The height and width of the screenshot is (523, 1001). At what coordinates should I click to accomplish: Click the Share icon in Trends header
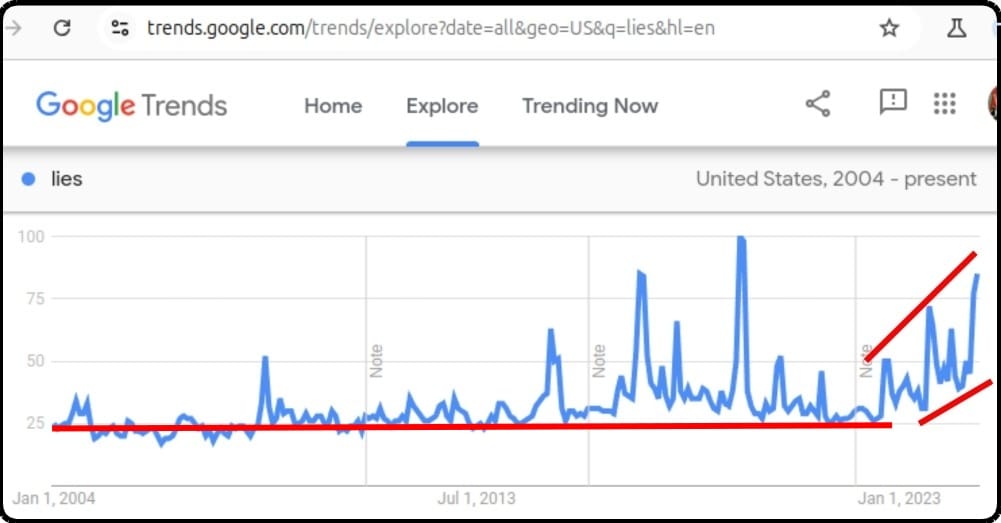[818, 103]
